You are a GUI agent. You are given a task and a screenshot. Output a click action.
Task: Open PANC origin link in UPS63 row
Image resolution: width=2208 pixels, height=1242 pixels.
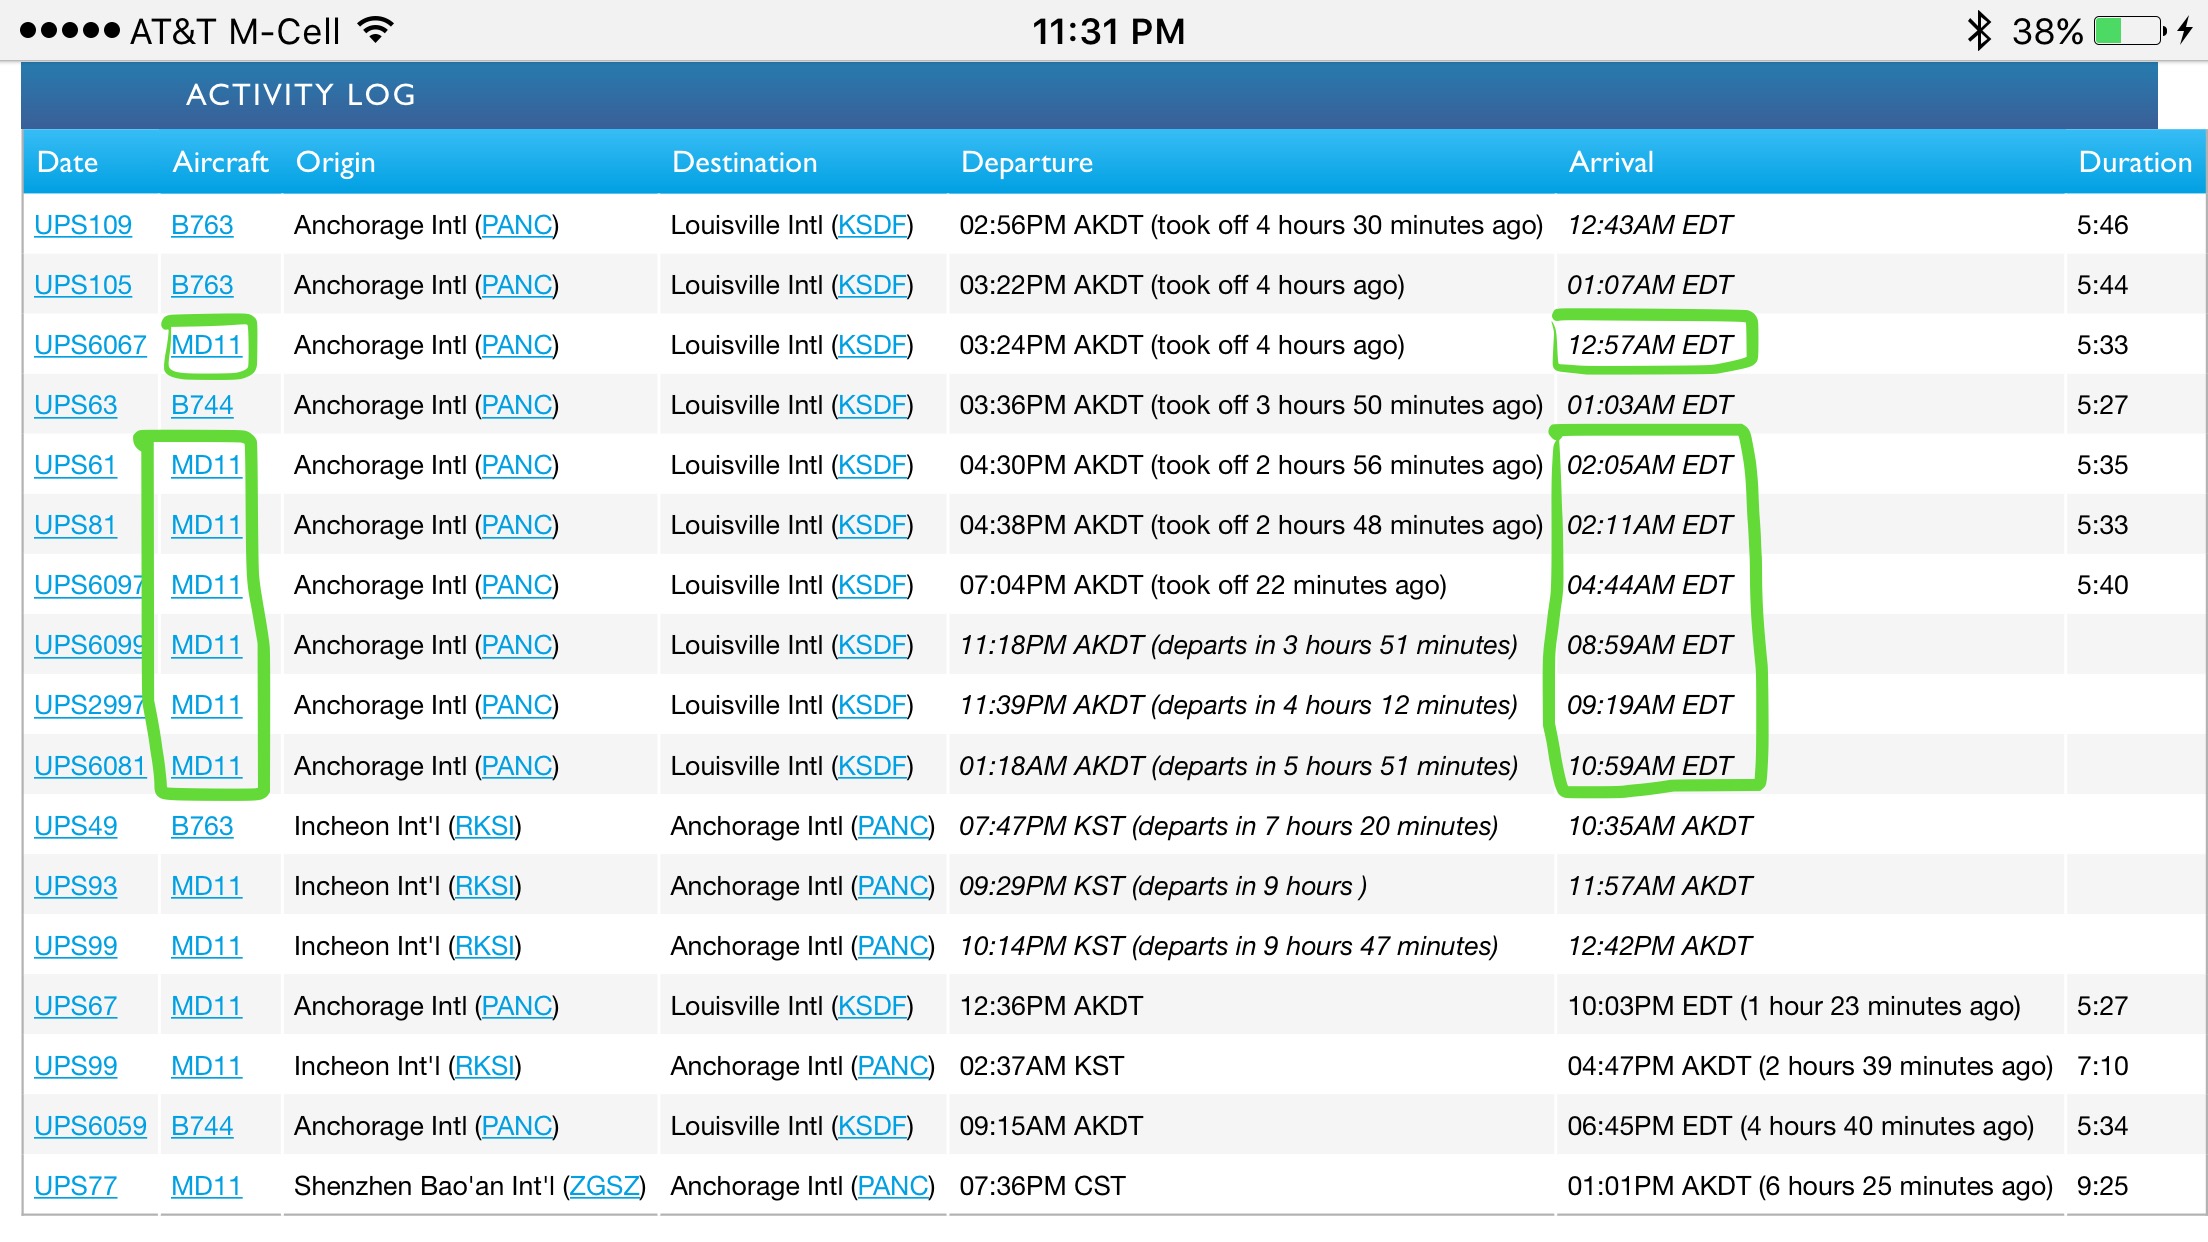pyautogui.click(x=517, y=405)
